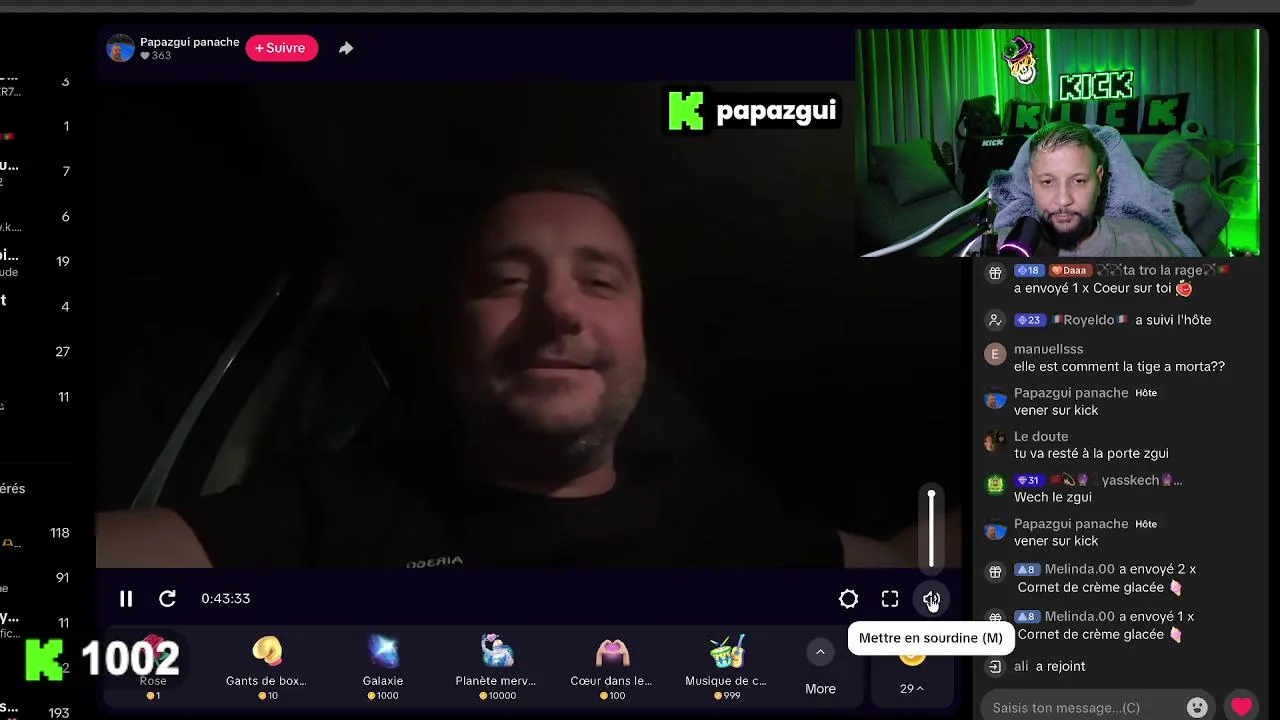Click yasskech green avatar in chat
The width and height of the screenshot is (1280, 720).
(x=995, y=485)
